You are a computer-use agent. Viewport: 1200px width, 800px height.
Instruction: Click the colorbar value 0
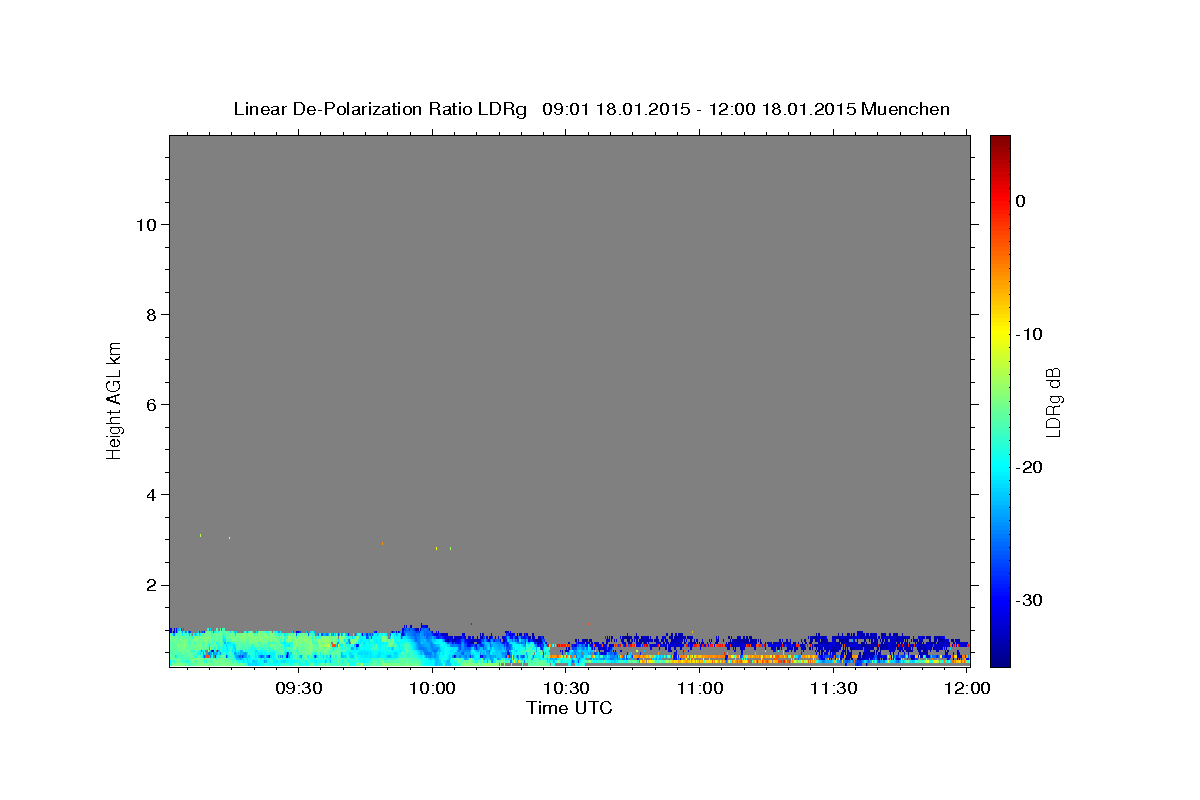click(1020, 201)
